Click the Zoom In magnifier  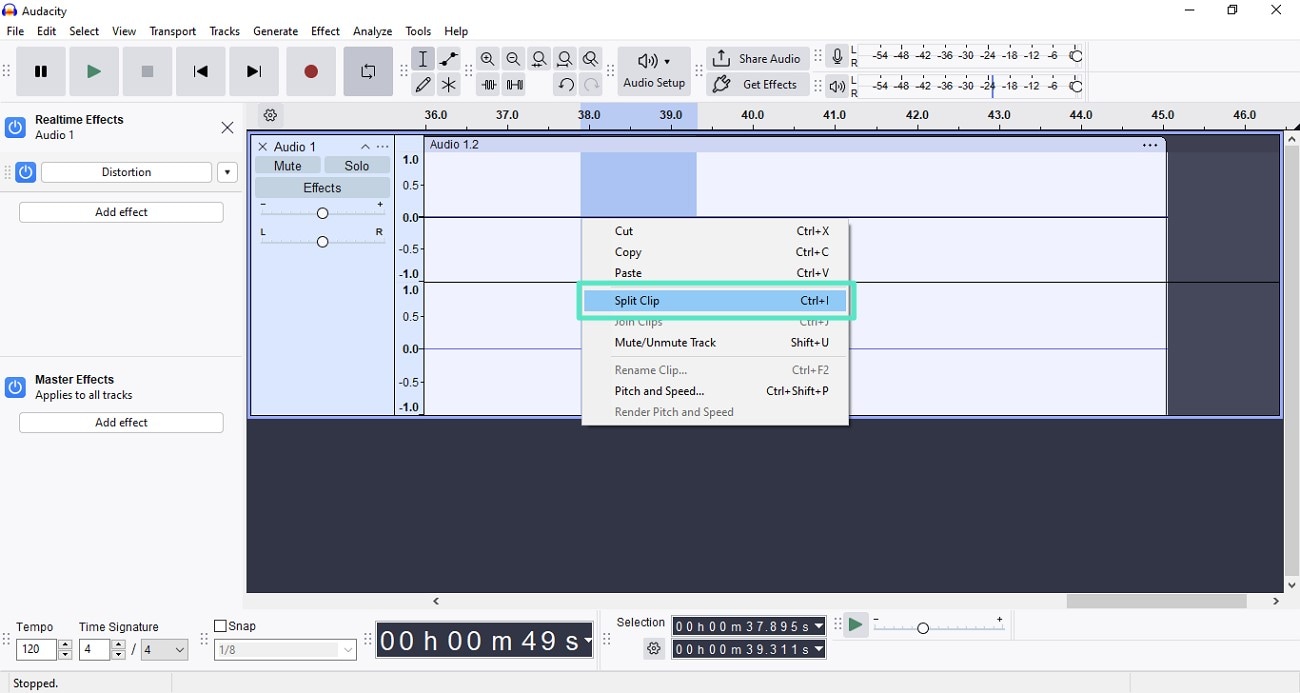(x=488, y=59)
